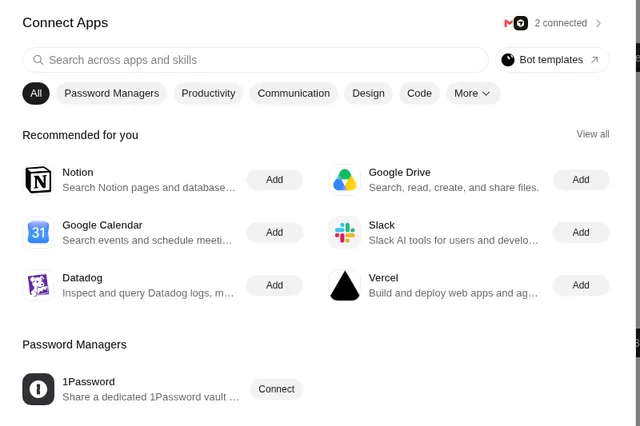Open connected apps via chevron arrow
640x426 pixels.
pyautogui.click(x=598, y=23)
